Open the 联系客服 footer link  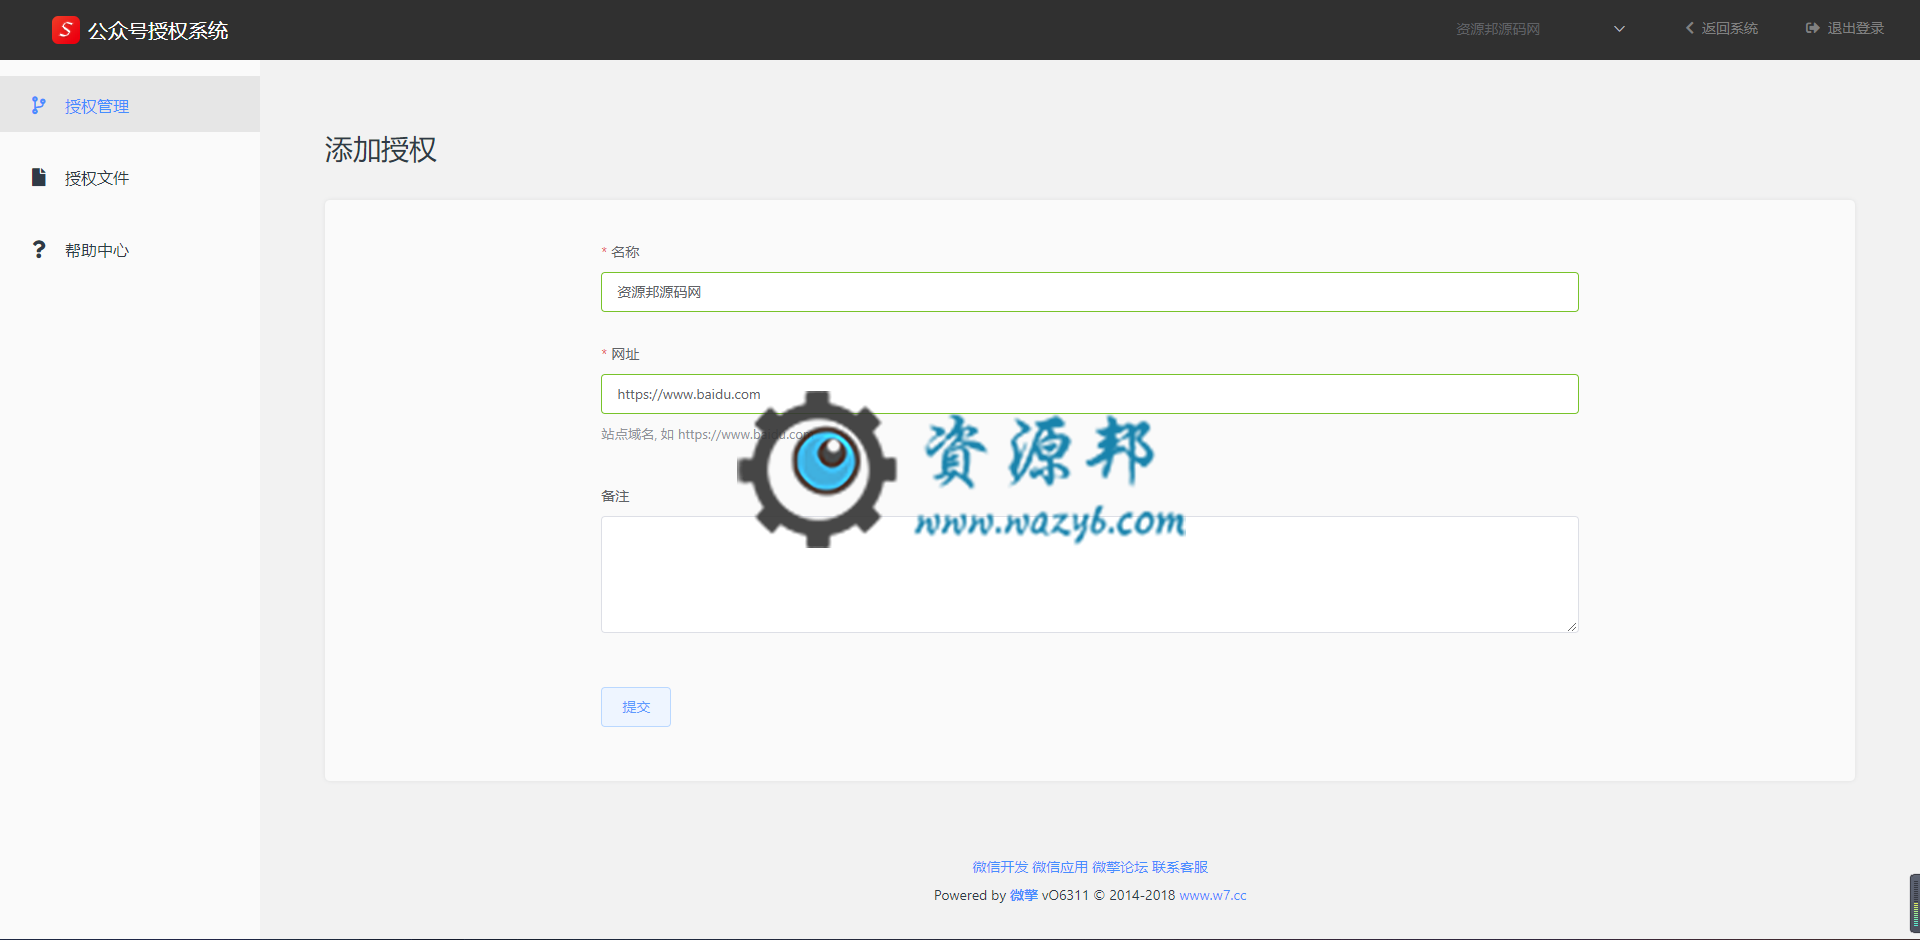(x=1180, y=867)
